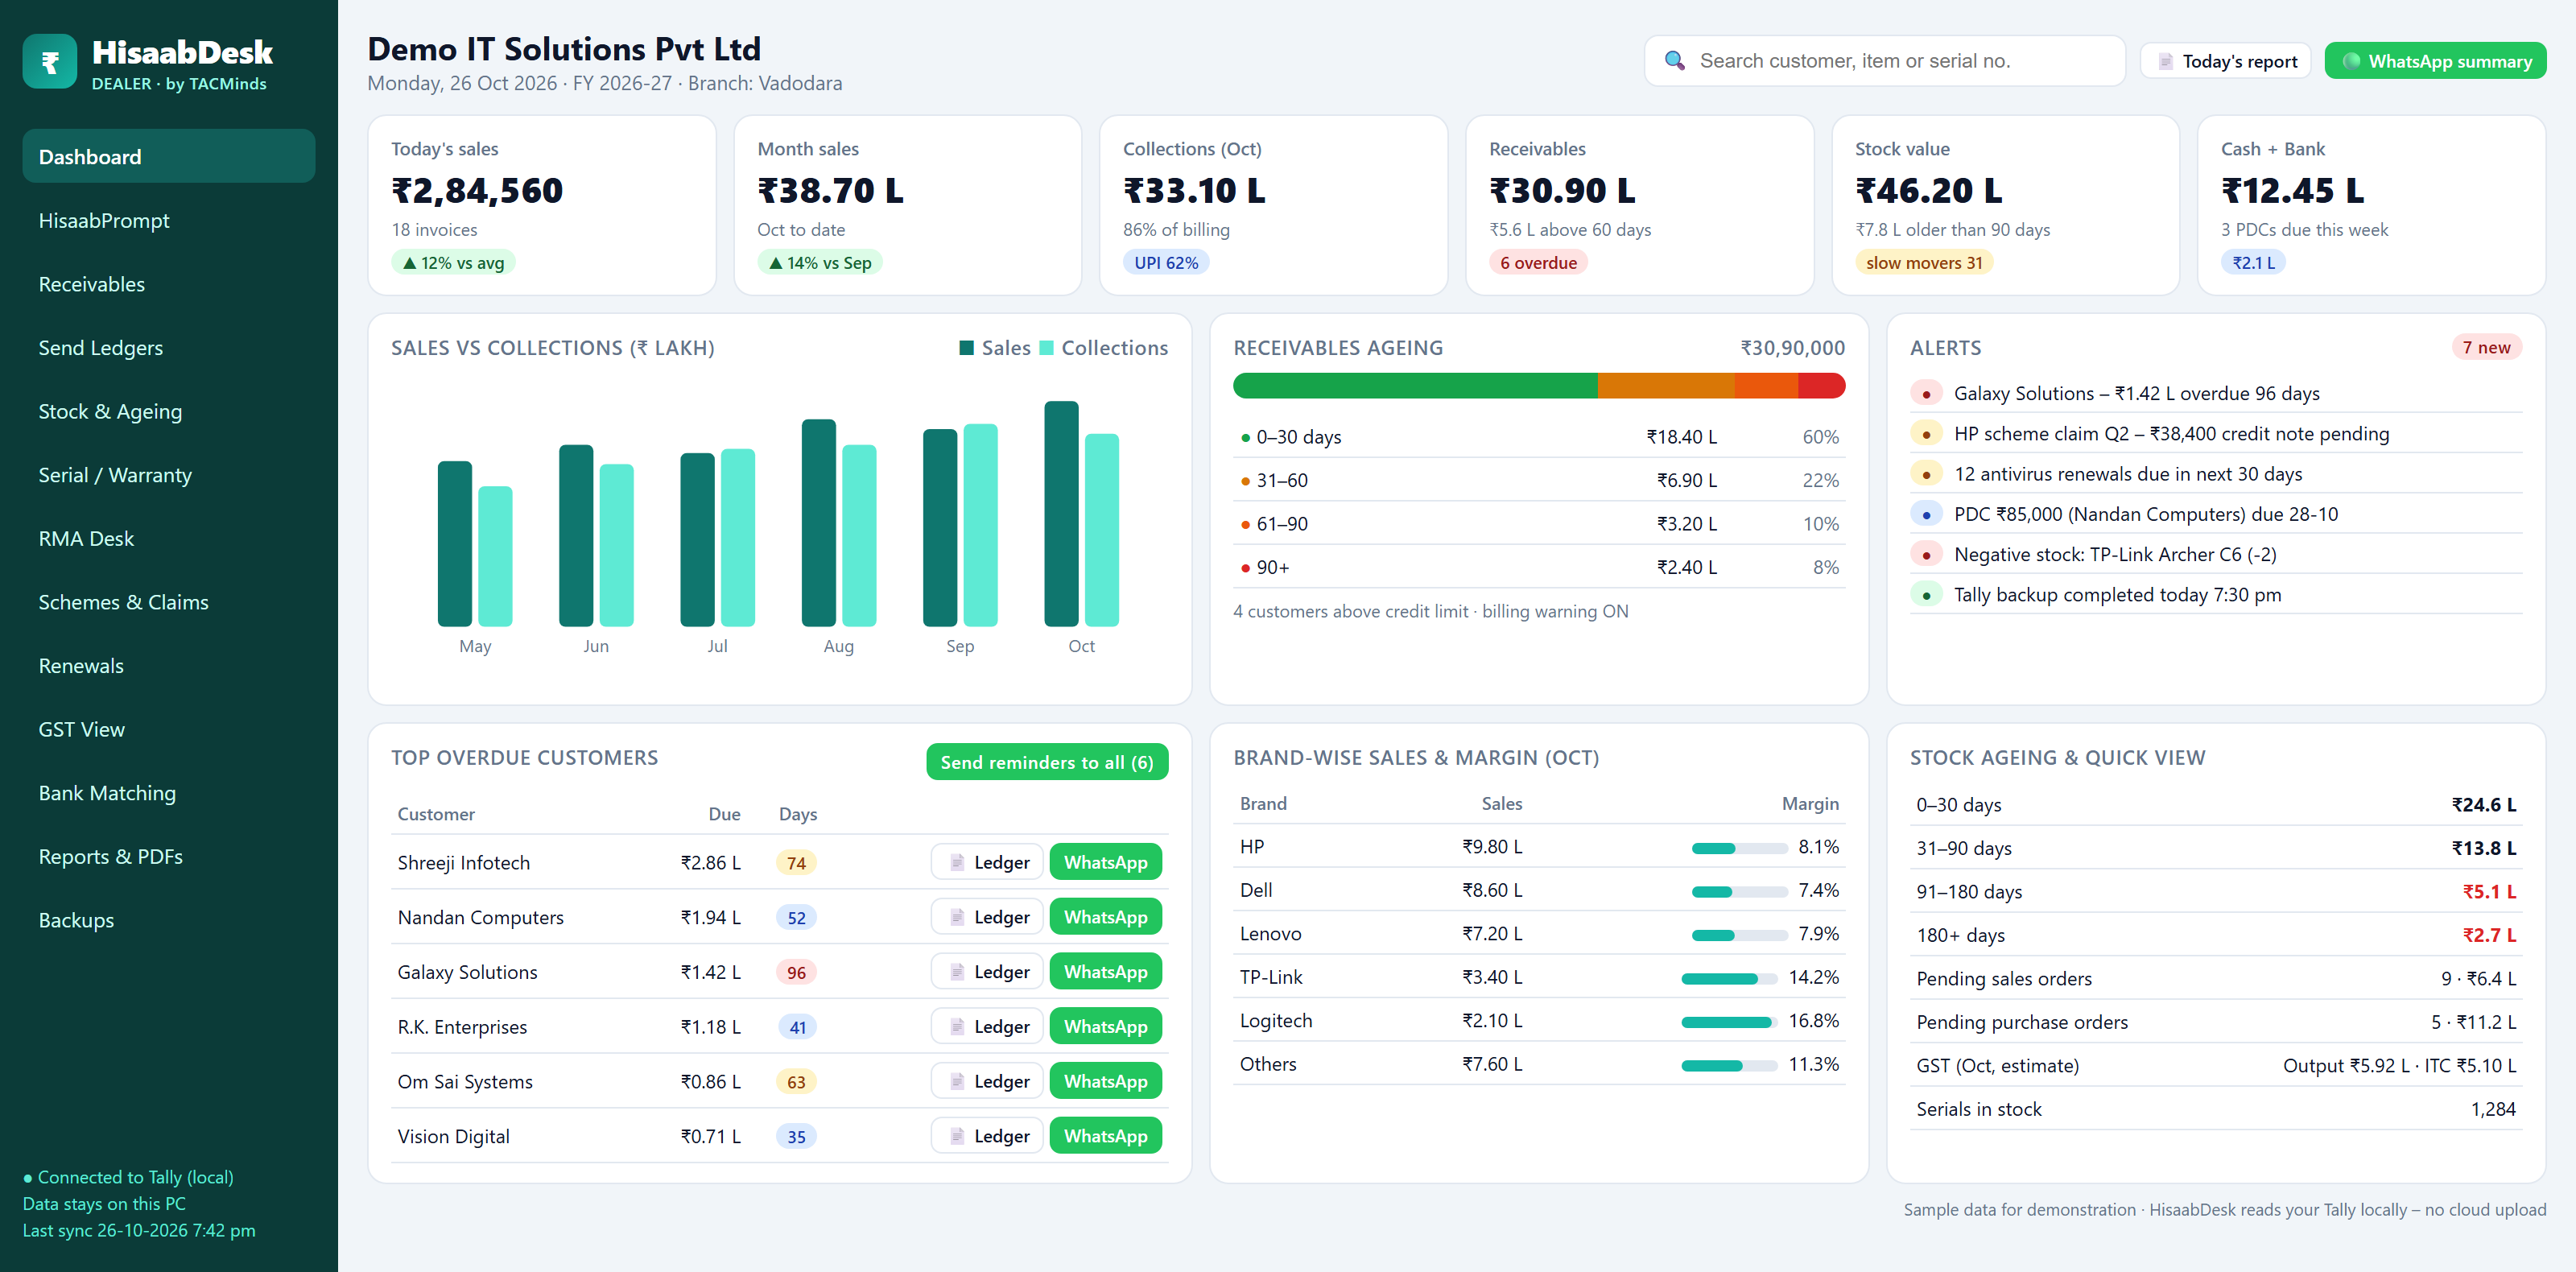Click the green circle icon in WhatsApp summary
Image resolution: width=2576 pixels, height=1272 pixels.
click(x=2351, y=61)
